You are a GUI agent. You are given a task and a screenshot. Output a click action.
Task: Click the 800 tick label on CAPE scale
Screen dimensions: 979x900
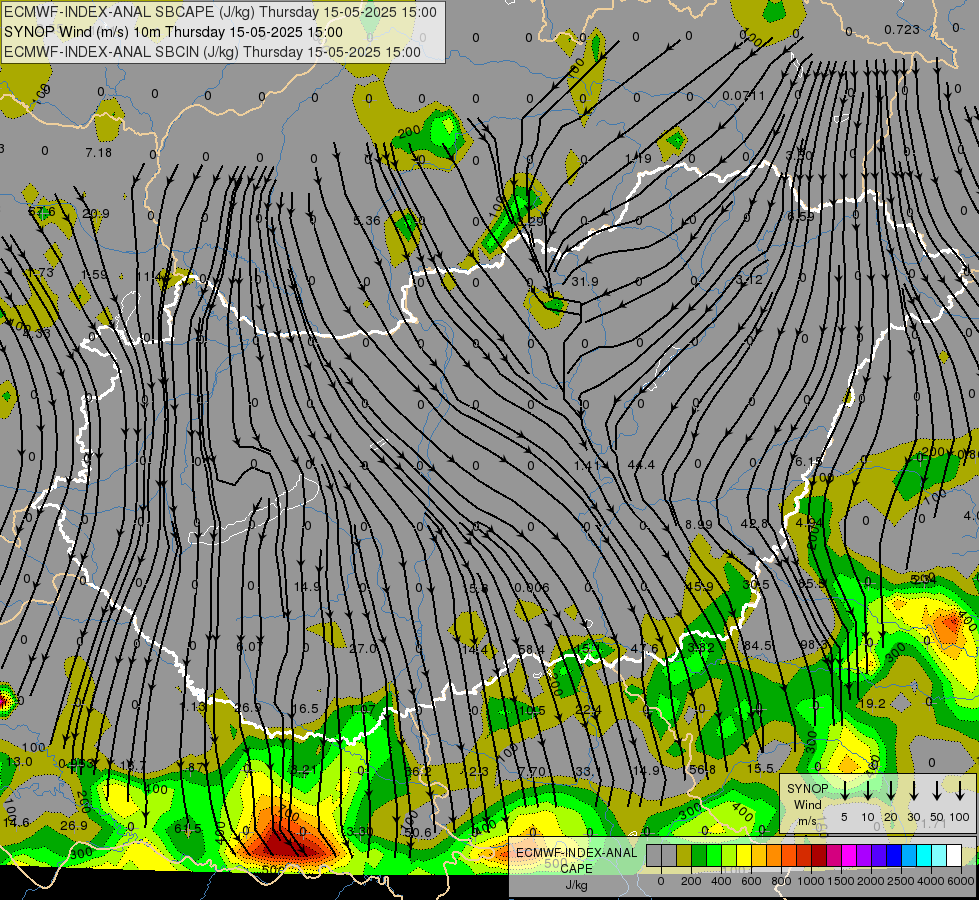(781, 881)
